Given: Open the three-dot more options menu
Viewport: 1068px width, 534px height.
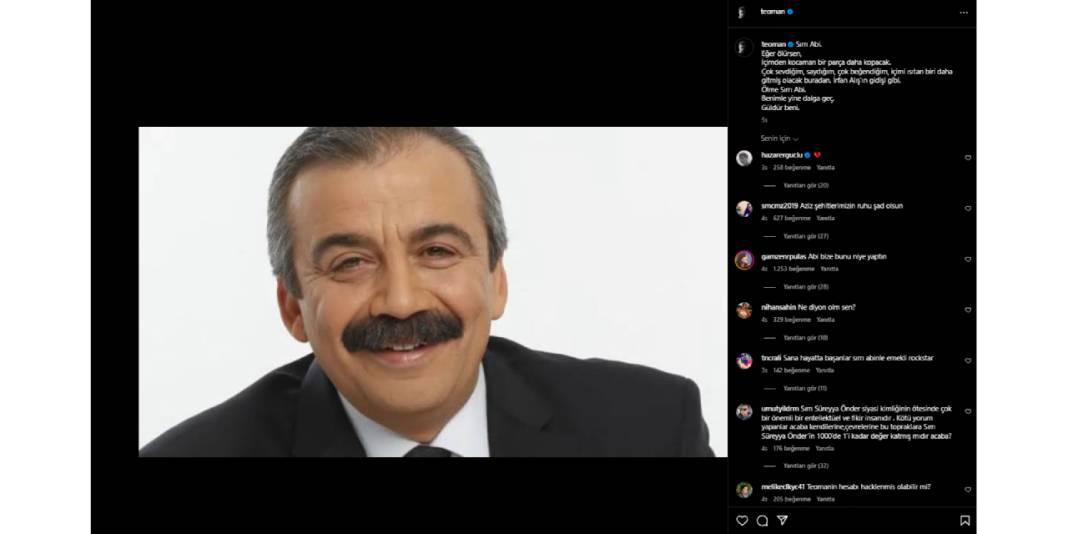Looking at the screenshot, I should (x=963, y=12).
